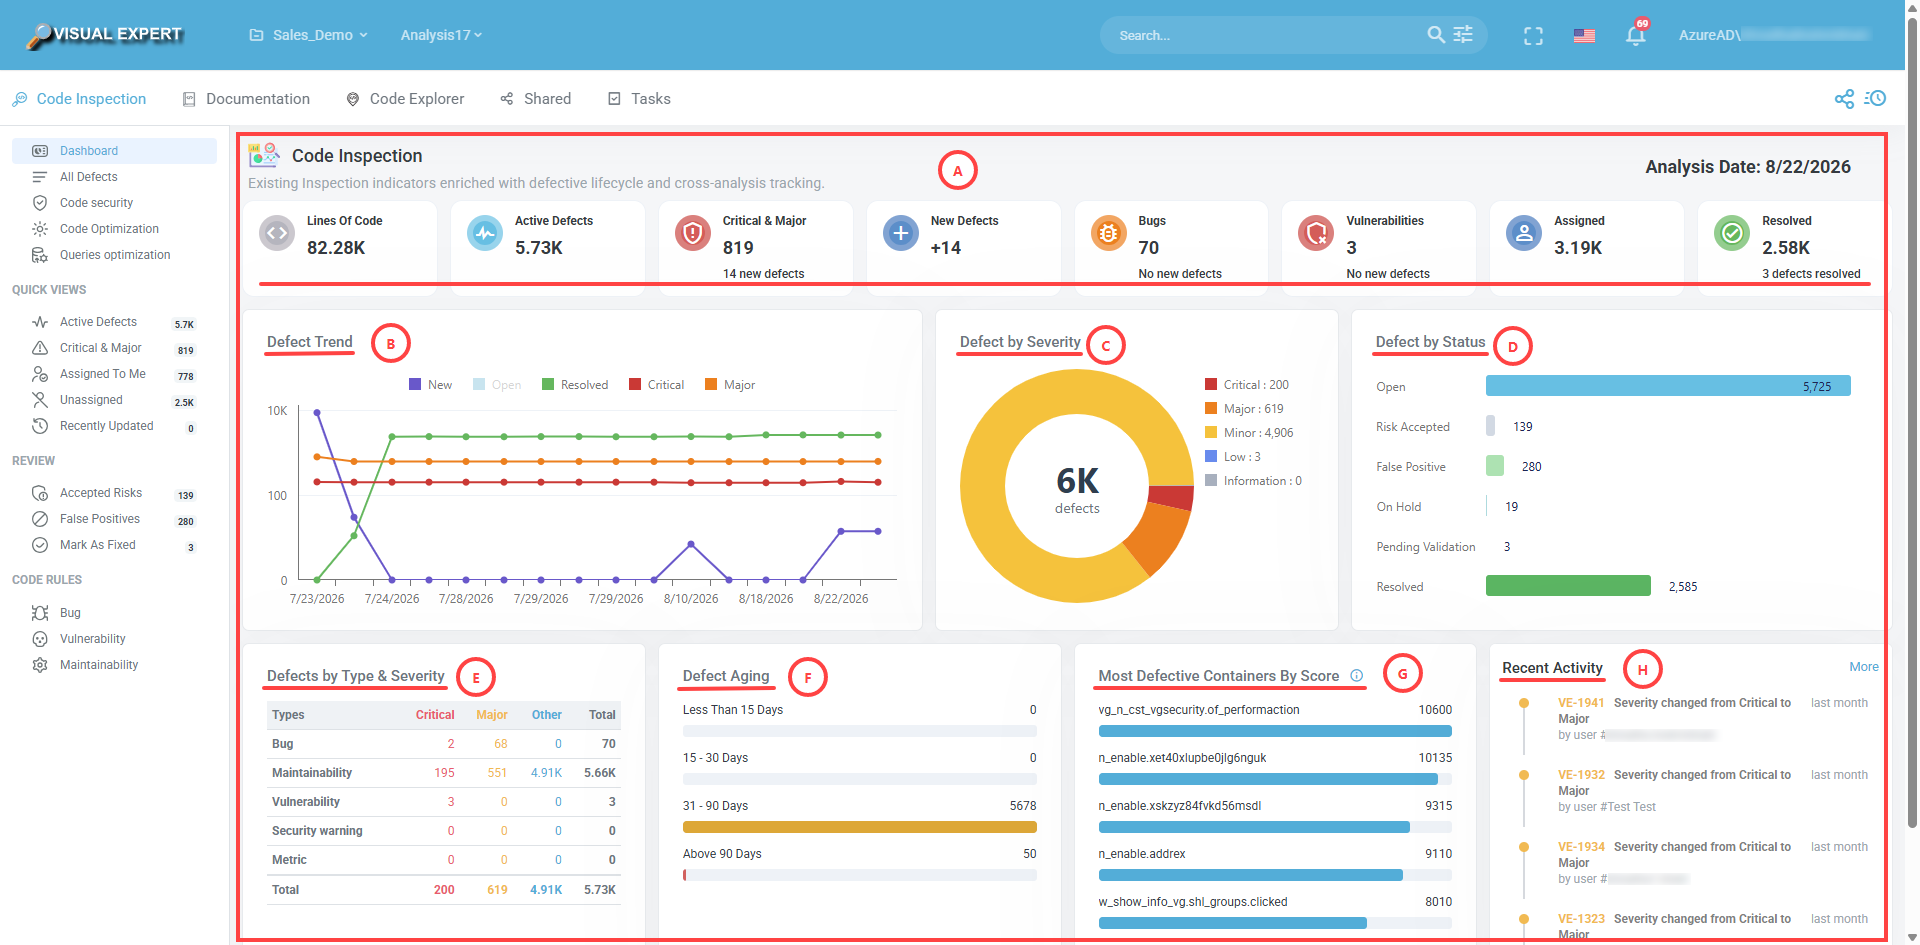Toggle Minor : 4,906 in severity legend
Viewport: 1920px width, 945px height.
(1249, 433)
